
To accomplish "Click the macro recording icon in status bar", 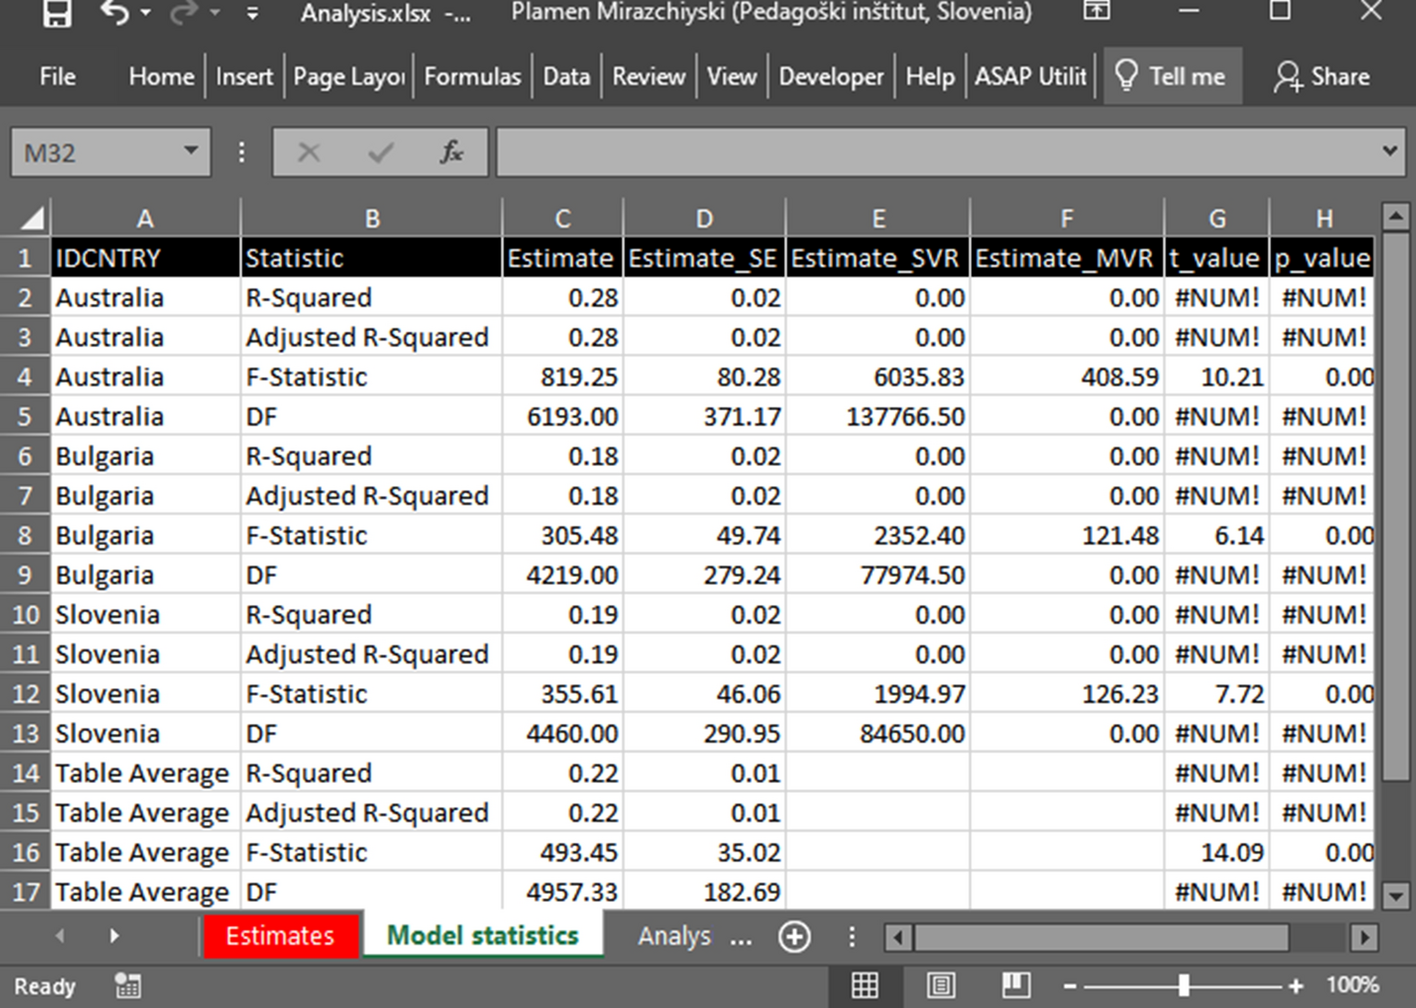I will click(128, 985).
